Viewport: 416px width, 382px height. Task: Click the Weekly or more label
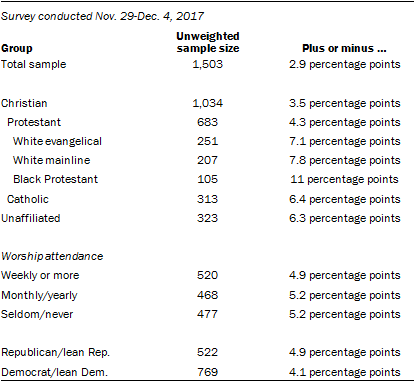point(40,275)
